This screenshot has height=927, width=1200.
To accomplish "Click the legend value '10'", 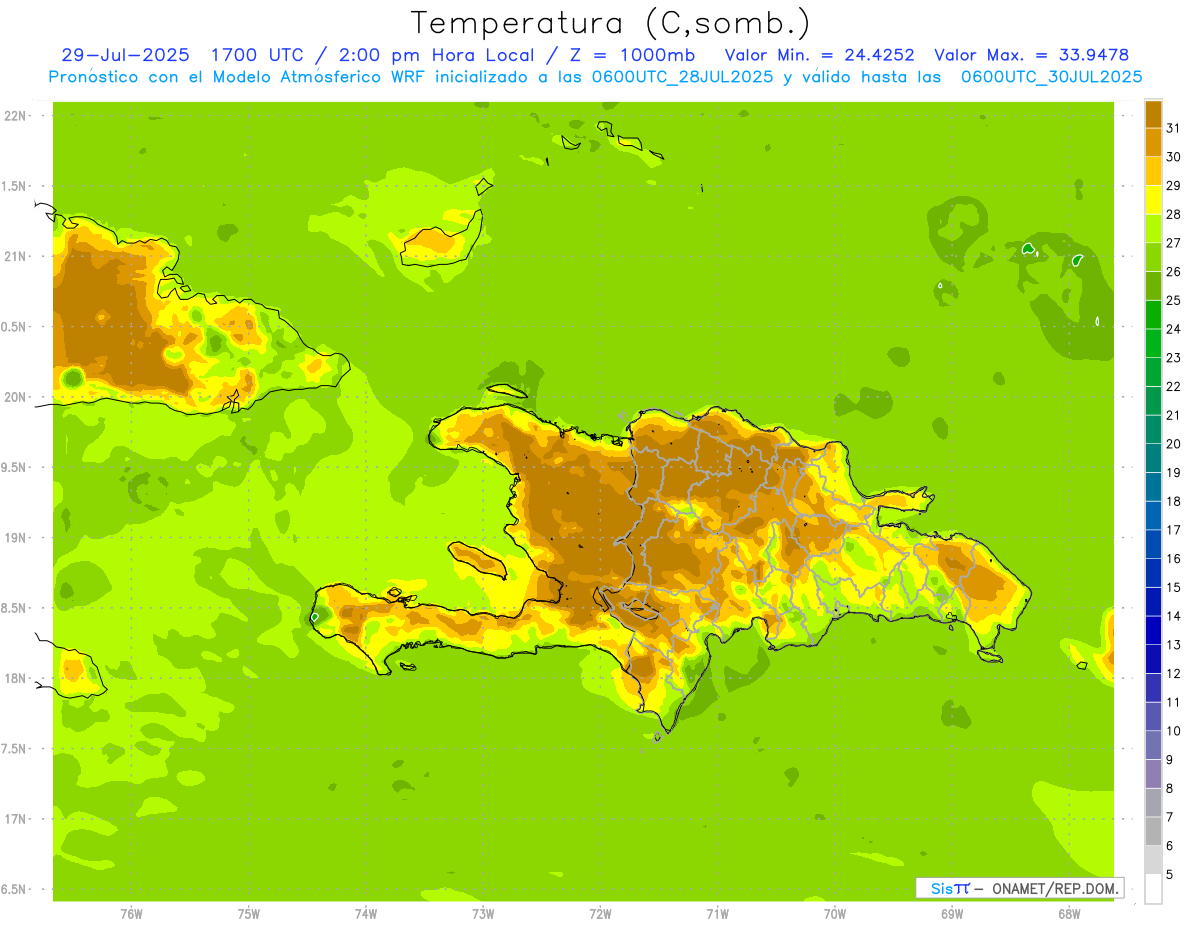I will [x=1173, y=731].
